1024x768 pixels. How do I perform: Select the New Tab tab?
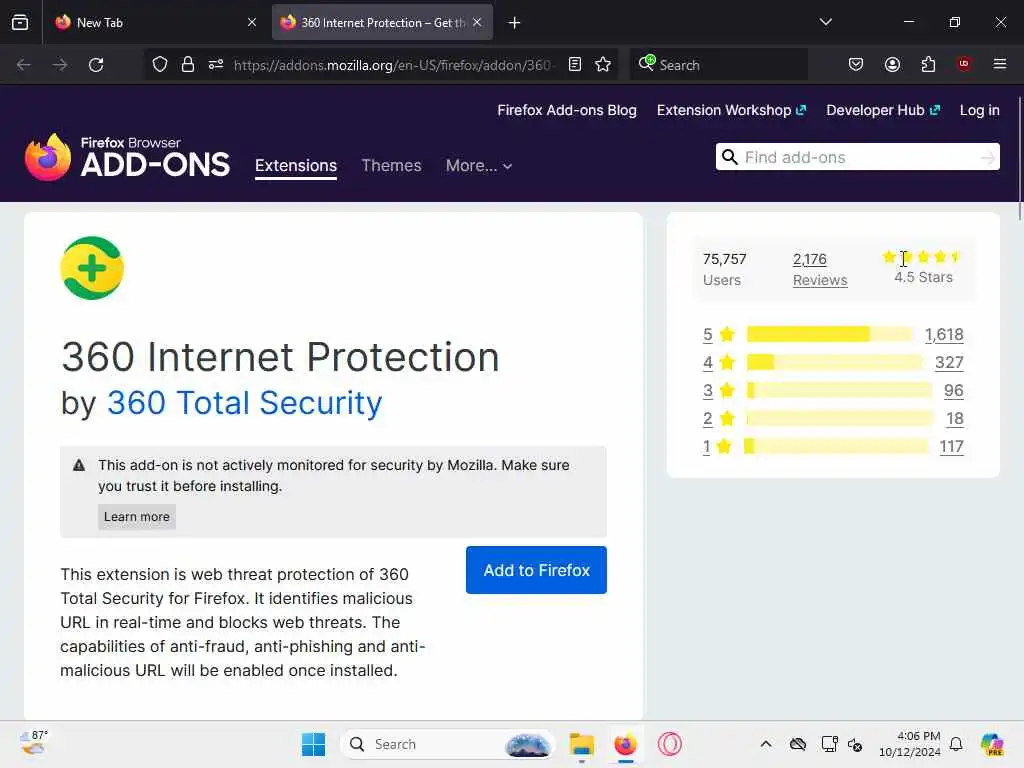154,22
